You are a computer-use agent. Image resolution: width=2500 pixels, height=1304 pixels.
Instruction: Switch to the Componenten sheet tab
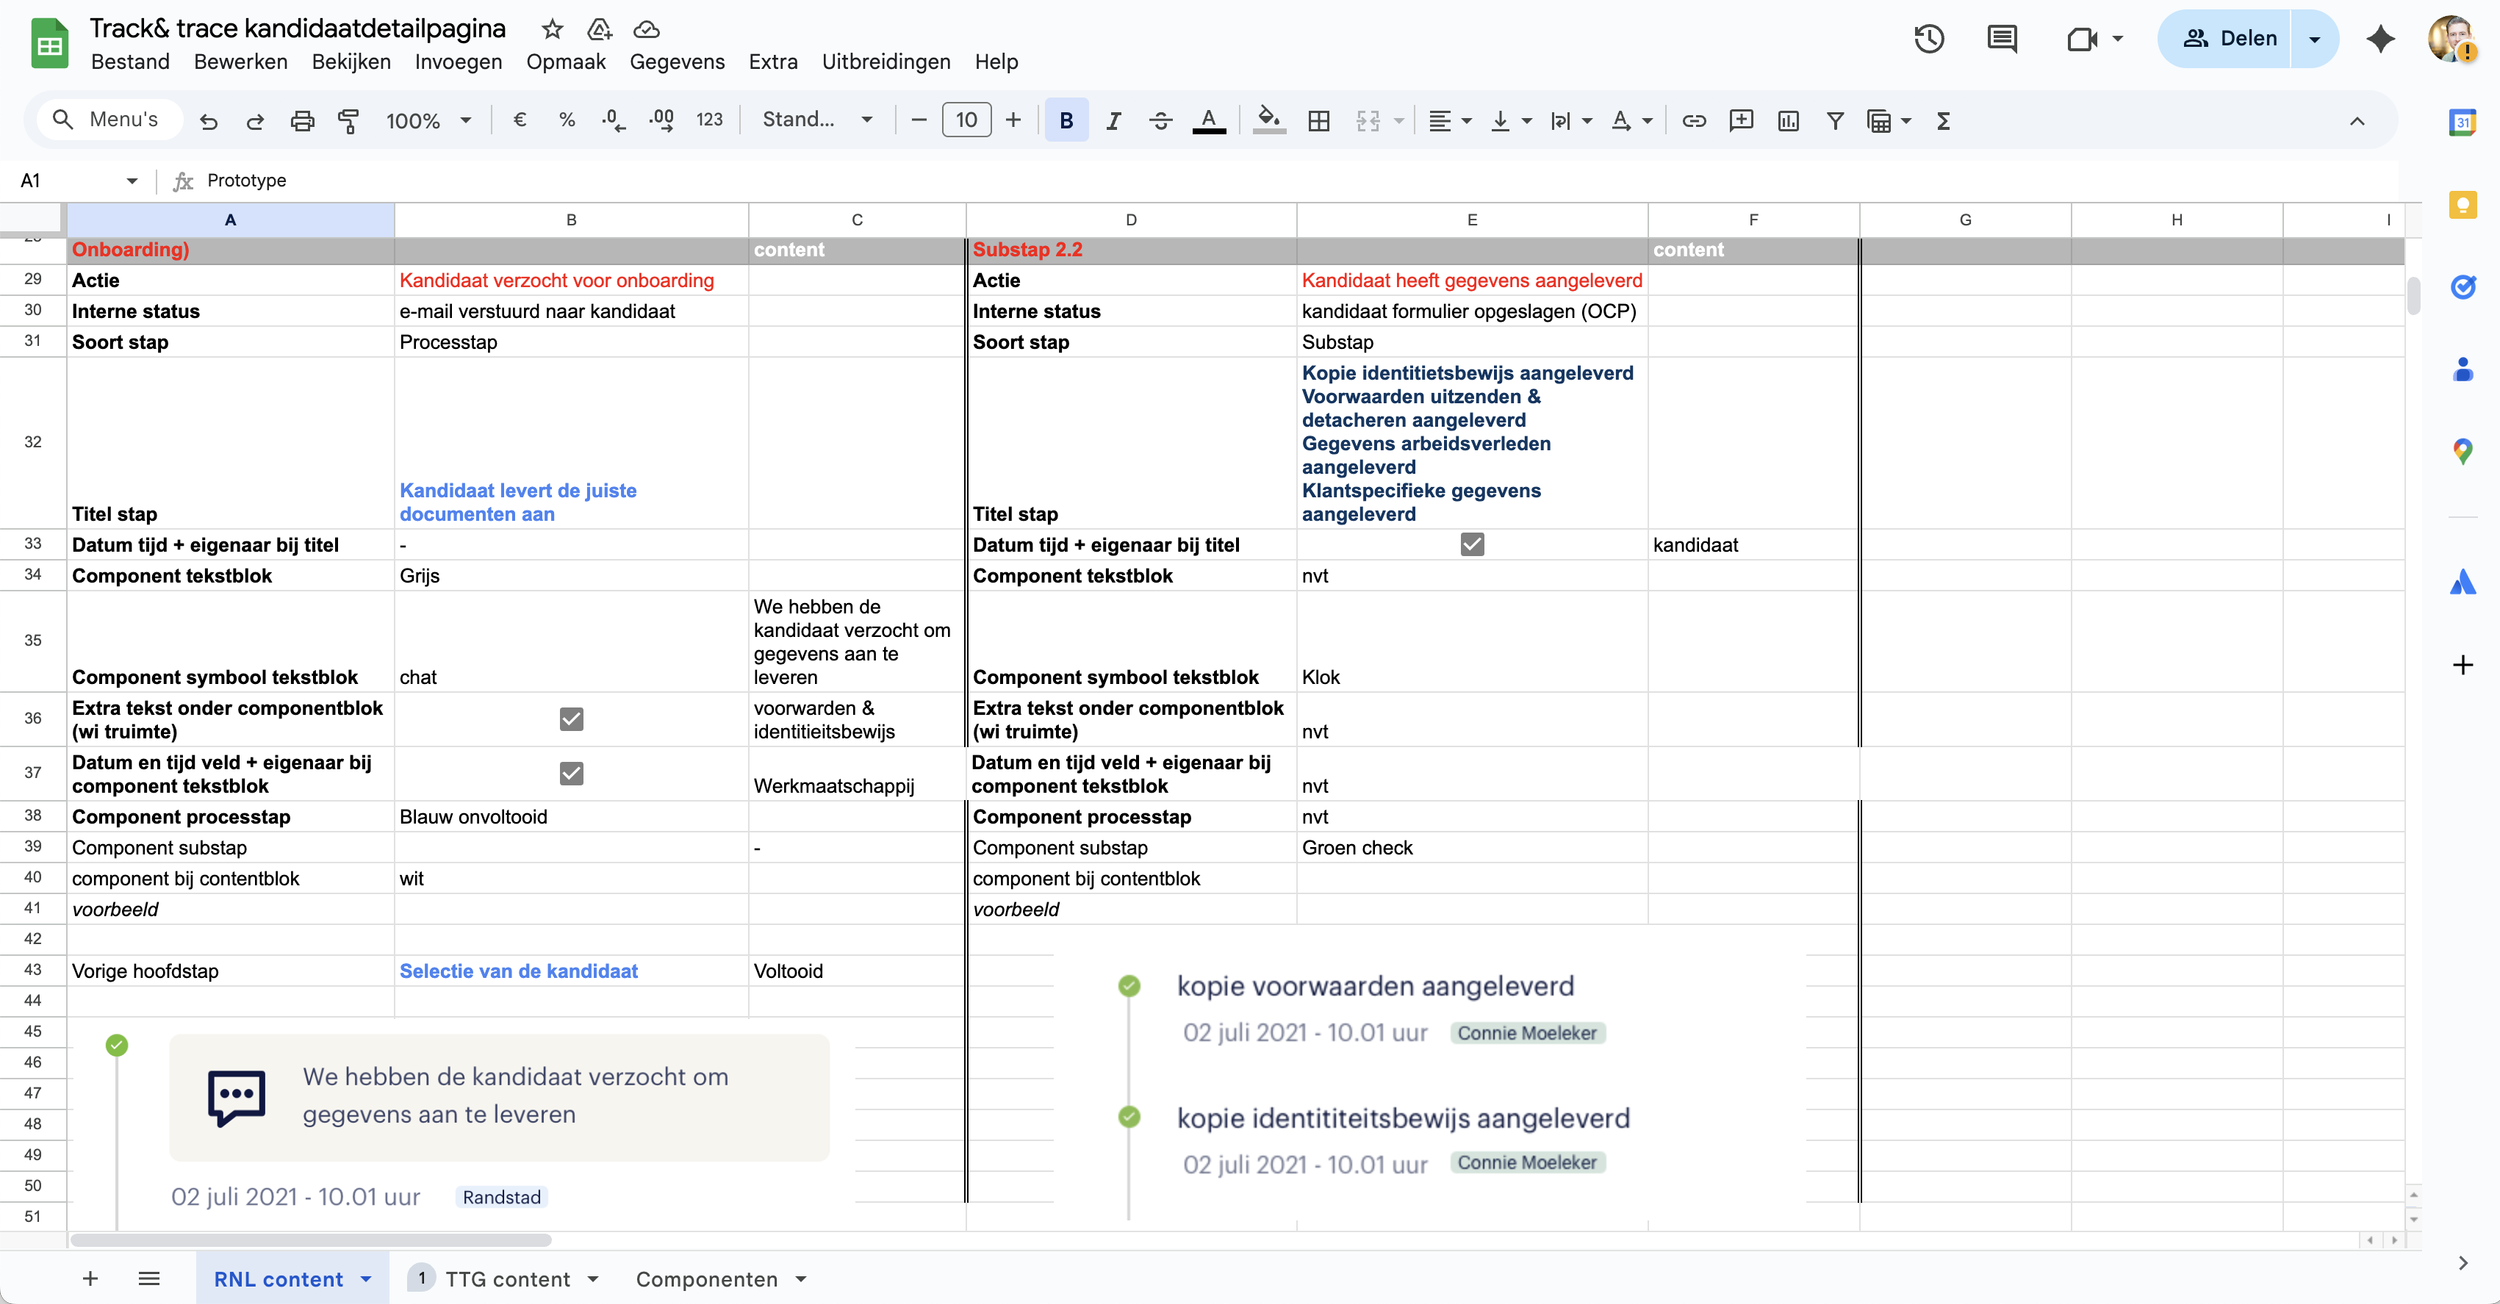coord(706,1279)
